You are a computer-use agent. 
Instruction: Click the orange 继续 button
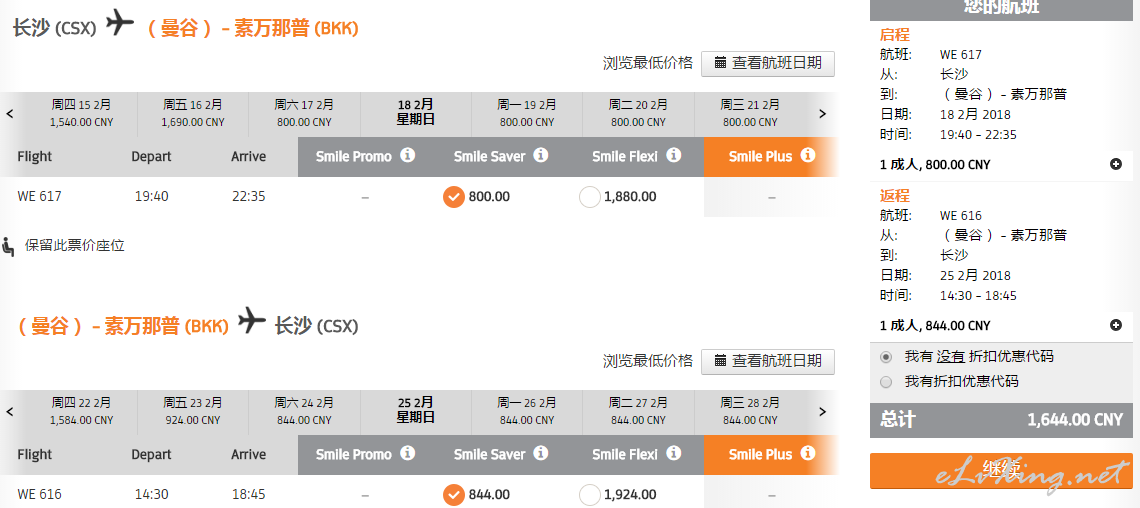(x=1001, y=470)
